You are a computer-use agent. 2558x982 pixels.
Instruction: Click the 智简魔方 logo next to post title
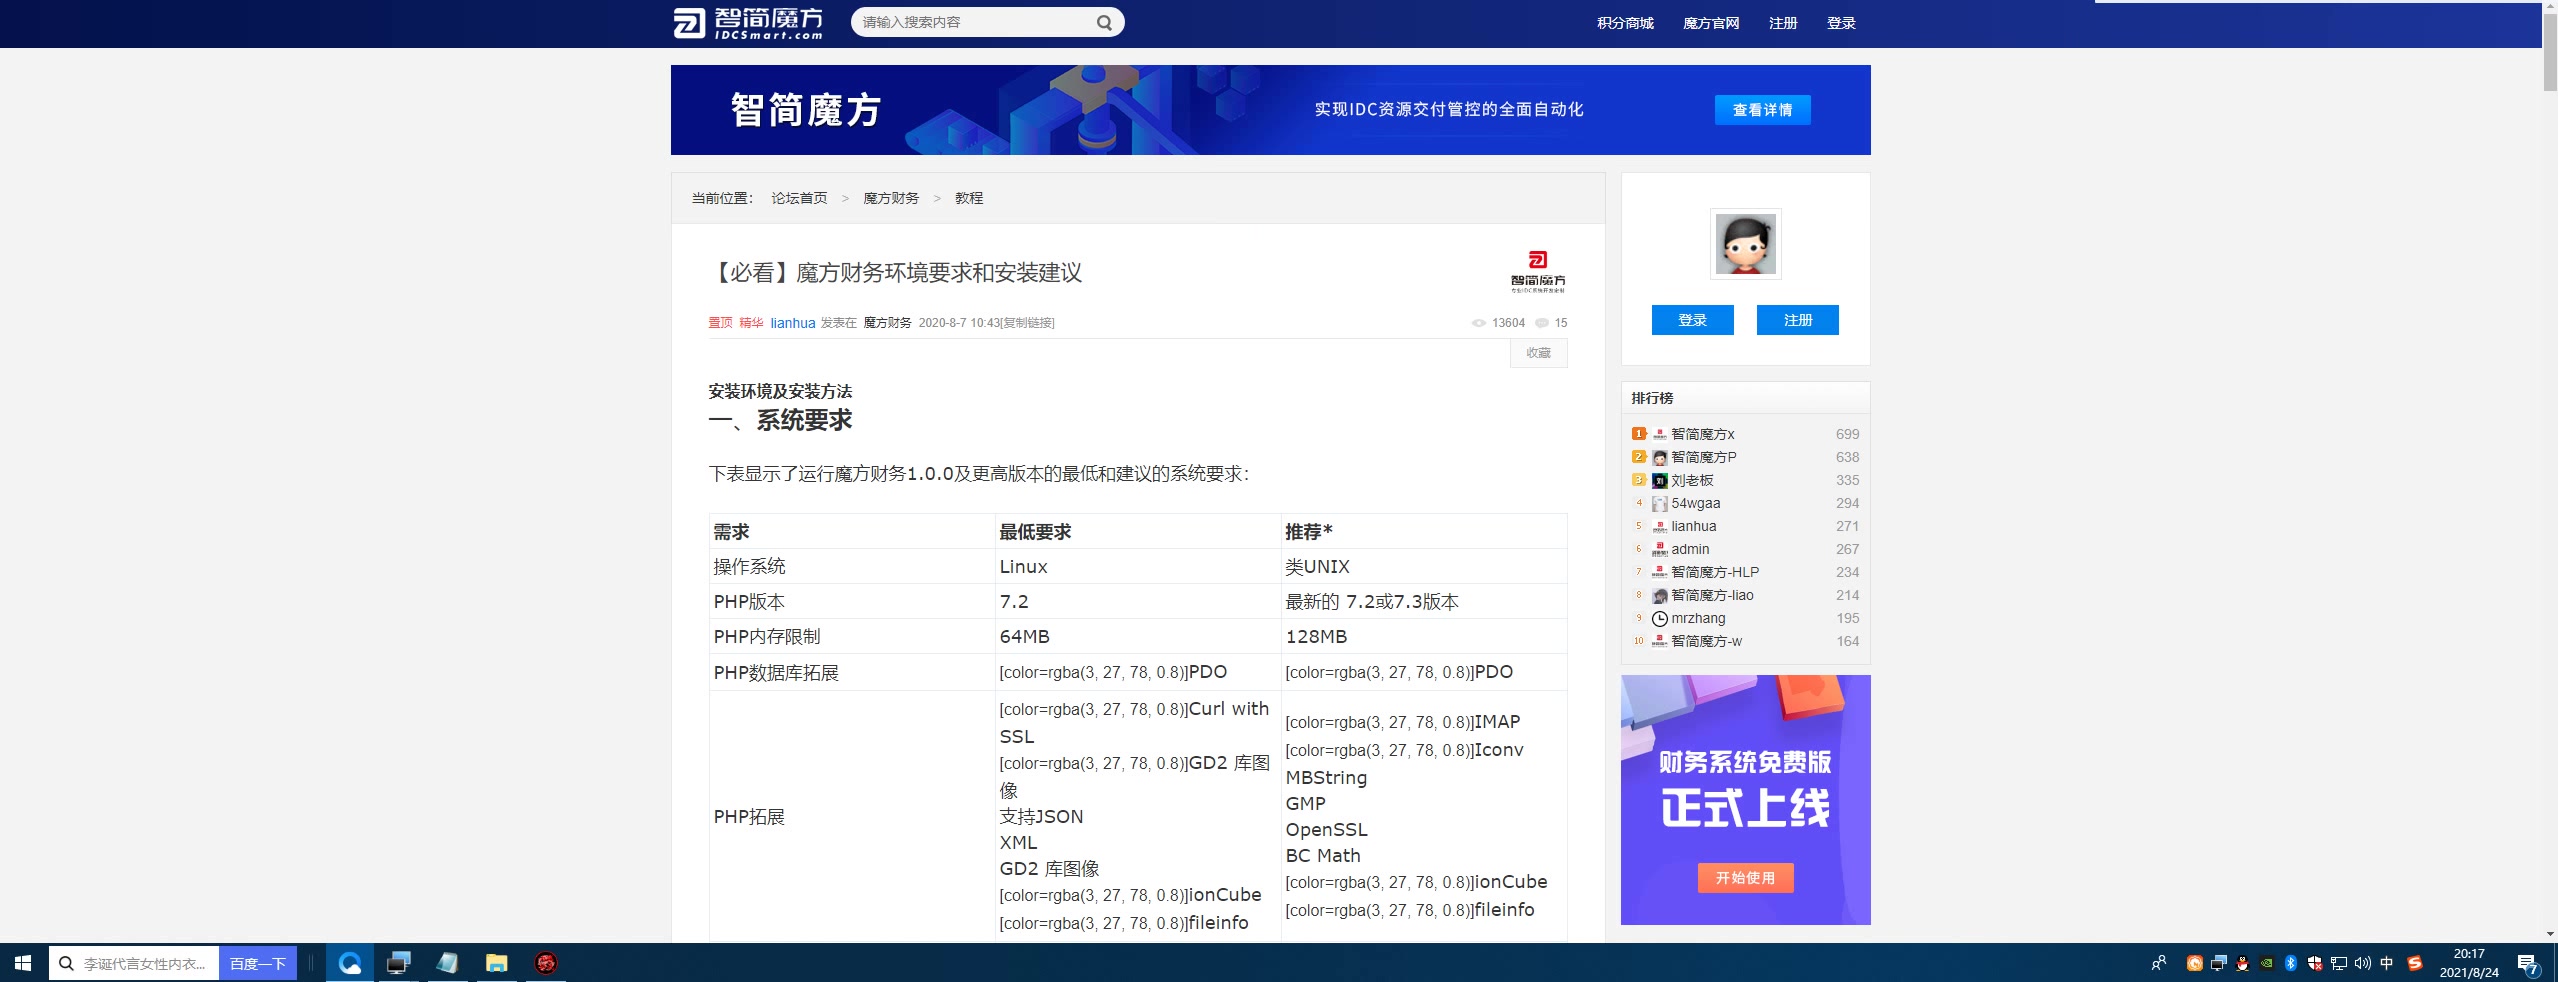1538,272
